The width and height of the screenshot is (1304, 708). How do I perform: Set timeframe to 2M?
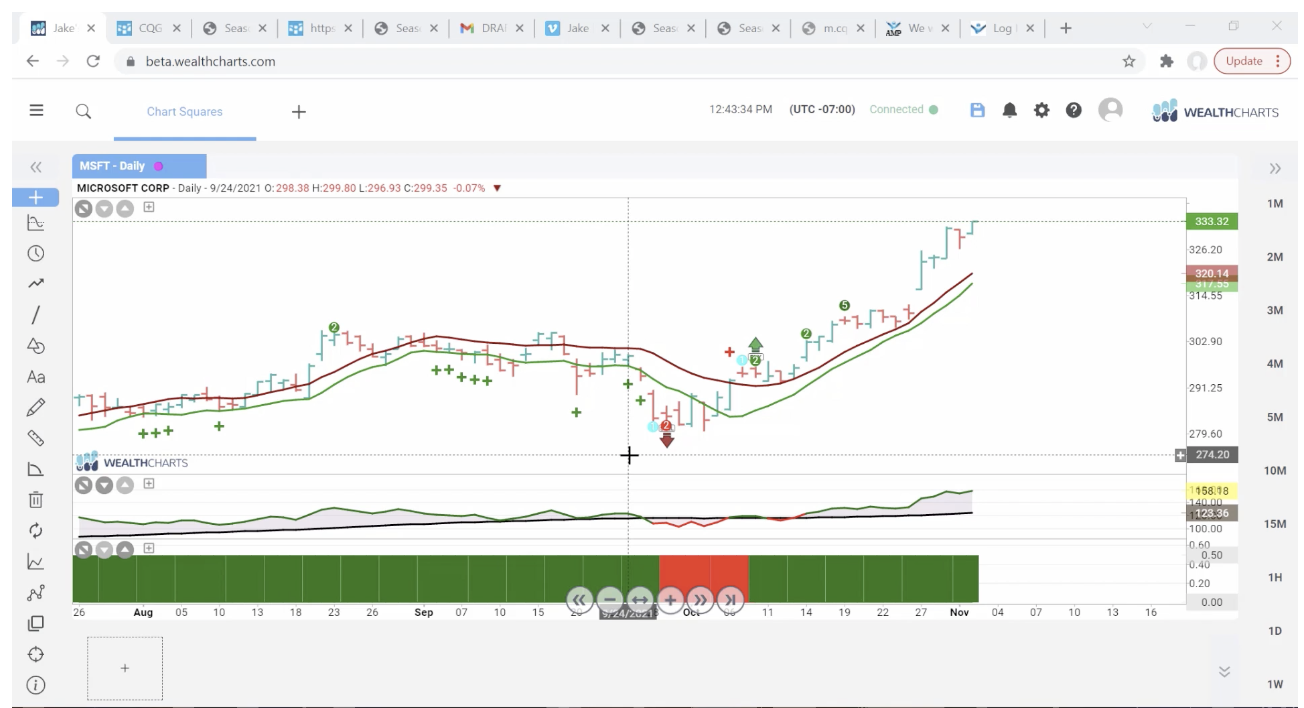1275,257
